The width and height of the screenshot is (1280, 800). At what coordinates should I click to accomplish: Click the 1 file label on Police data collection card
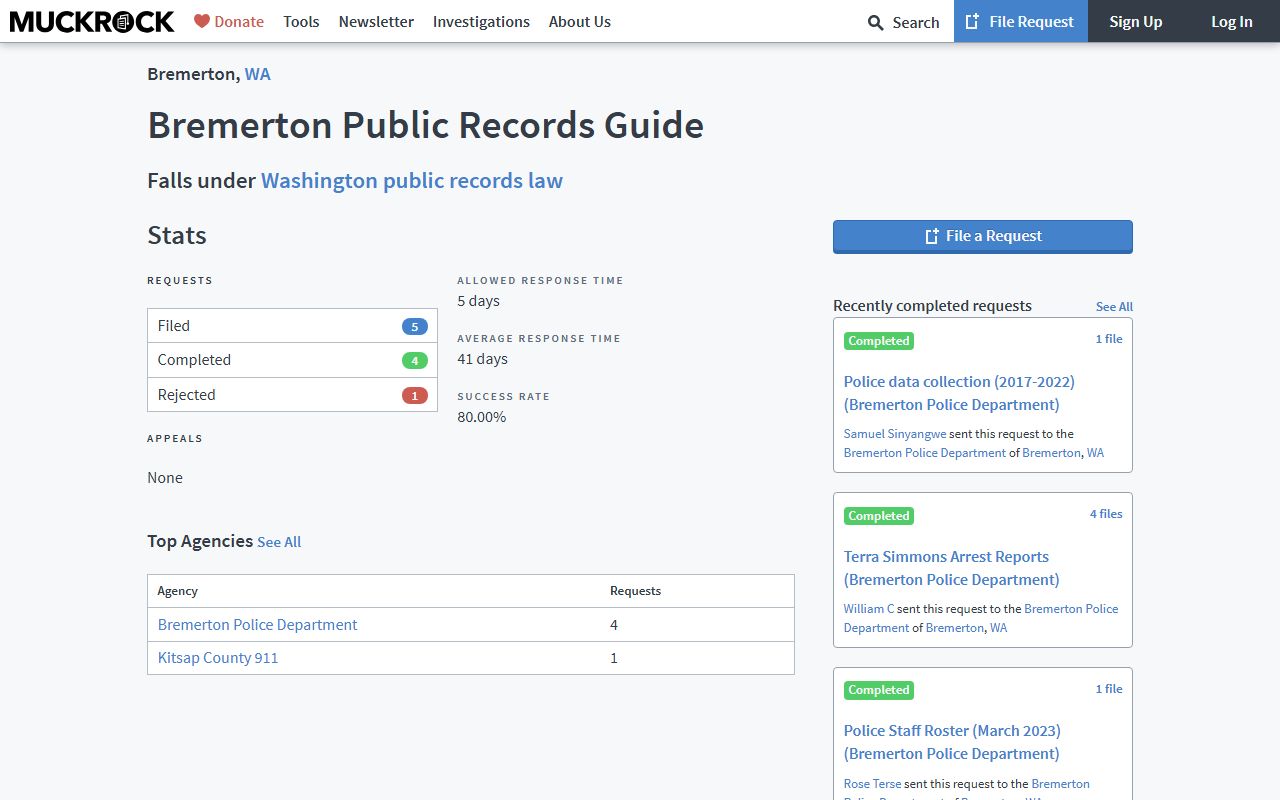click(x=1109, y=339)
